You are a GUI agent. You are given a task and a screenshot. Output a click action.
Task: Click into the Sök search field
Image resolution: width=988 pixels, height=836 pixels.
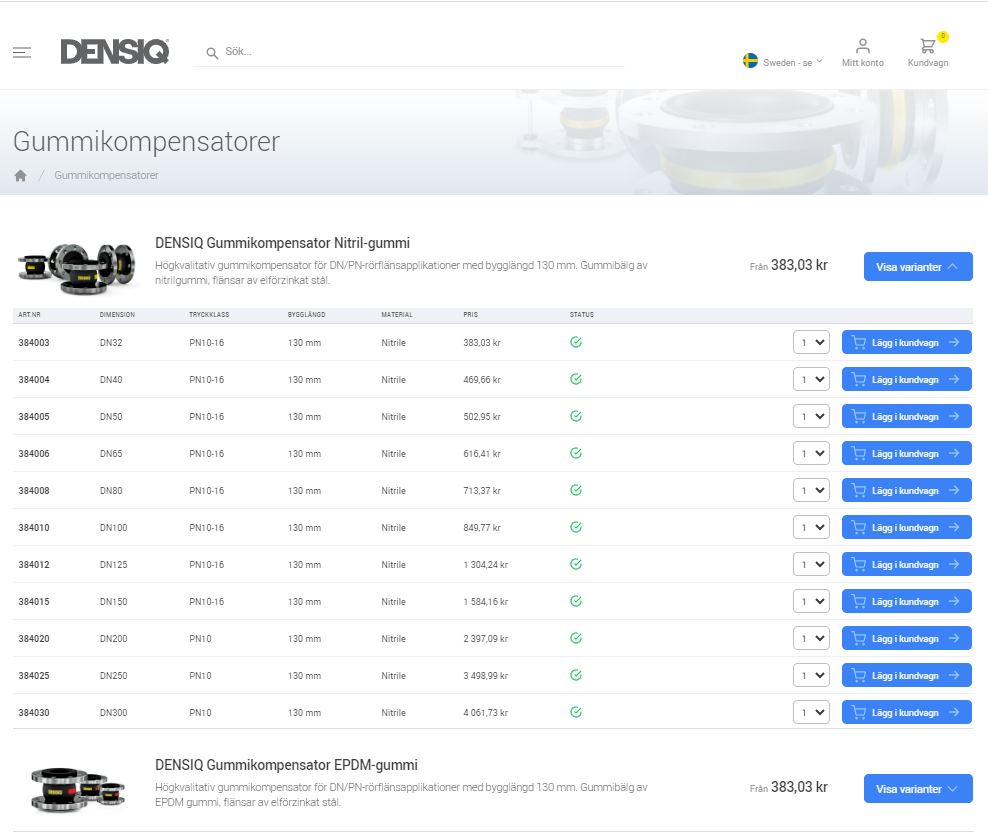tap(420, 52)
